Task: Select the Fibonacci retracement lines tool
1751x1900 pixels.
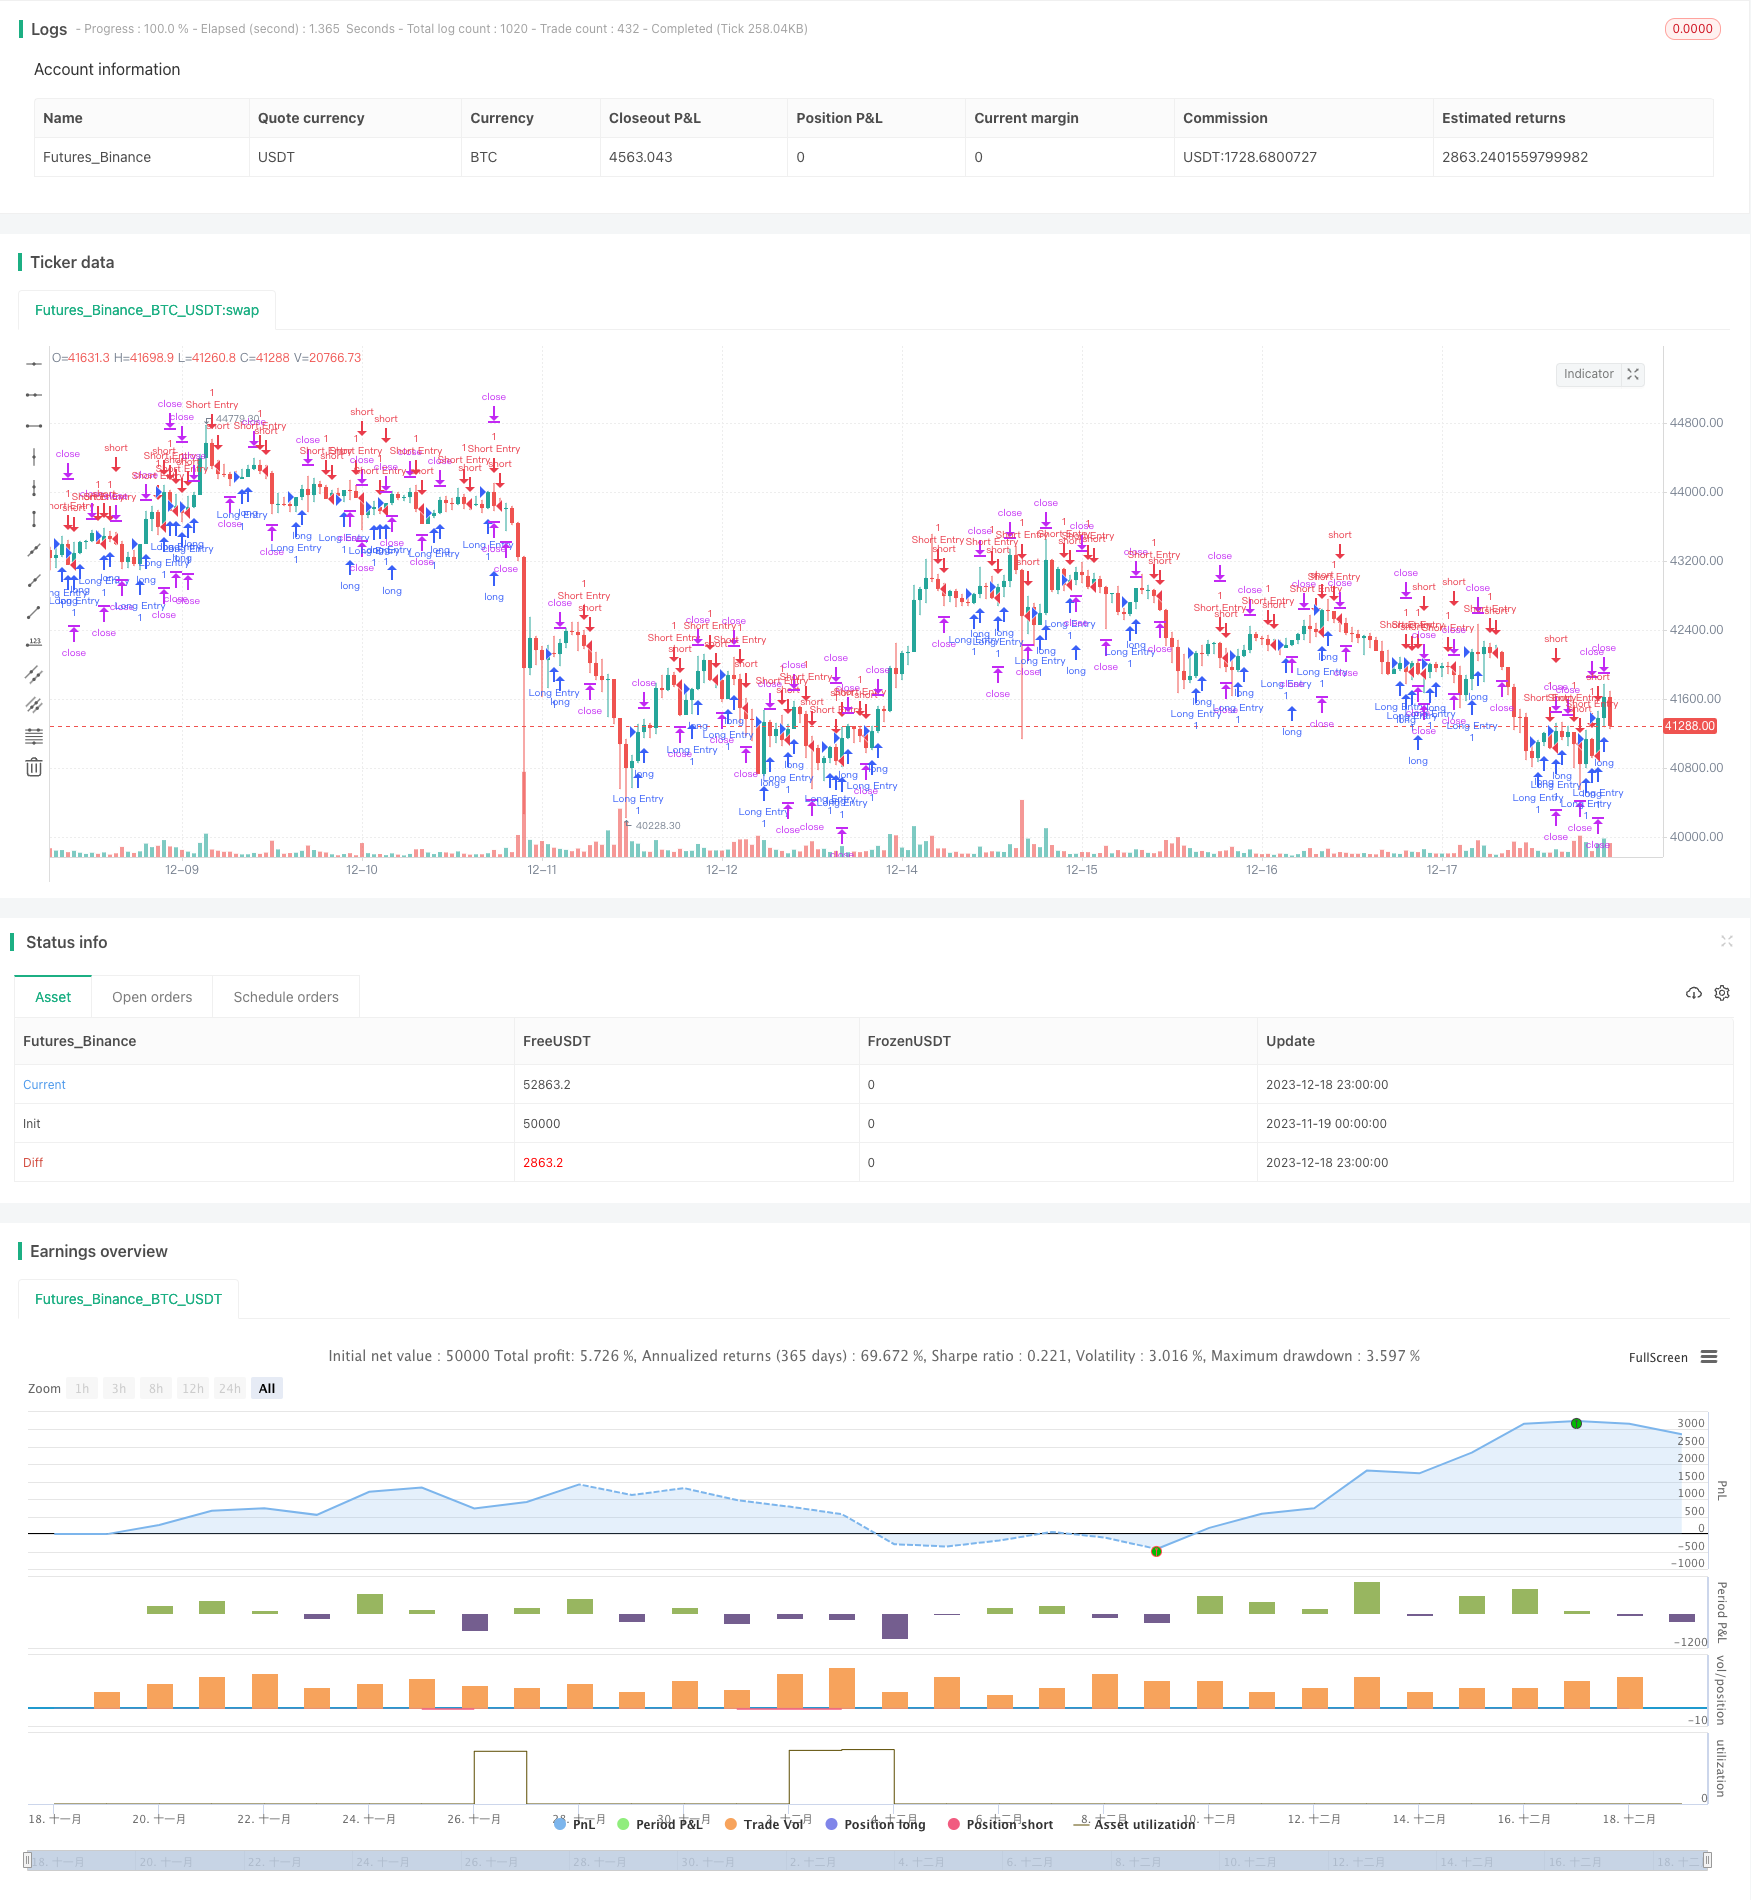Action: click(x=34, y=736)
